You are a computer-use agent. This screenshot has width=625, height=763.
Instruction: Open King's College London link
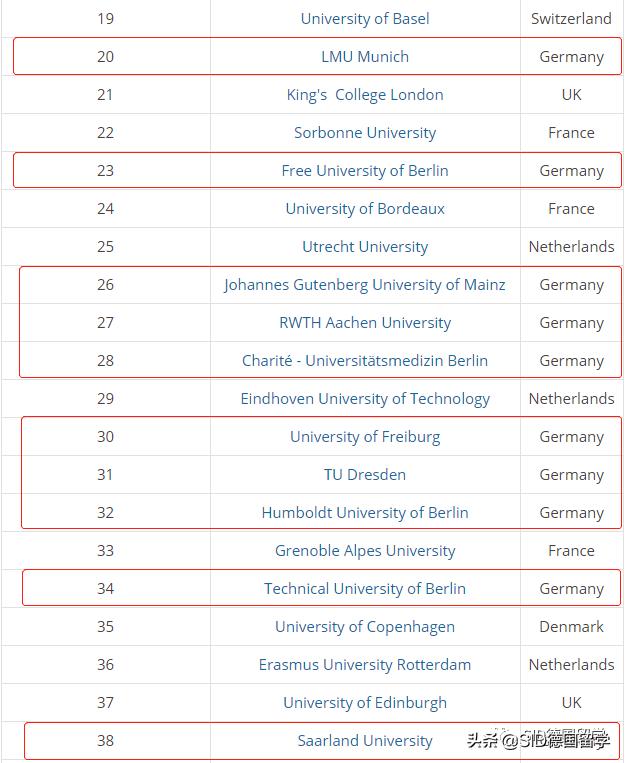tap(365, 95)
